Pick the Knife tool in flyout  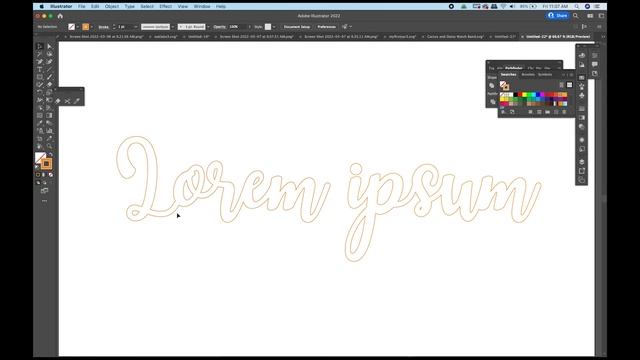(x=76, y=101)
